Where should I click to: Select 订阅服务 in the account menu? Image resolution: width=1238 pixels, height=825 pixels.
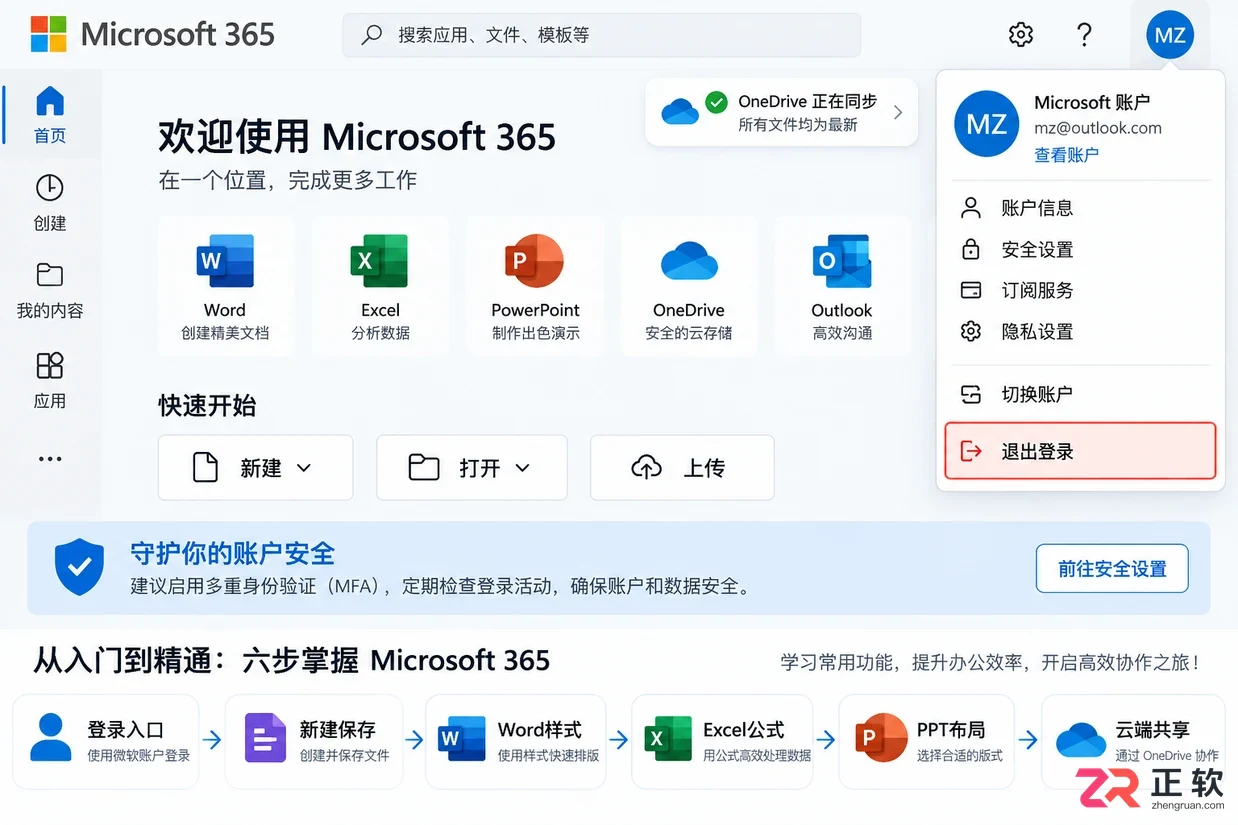pyautogui.click(x=1081, y=290)
